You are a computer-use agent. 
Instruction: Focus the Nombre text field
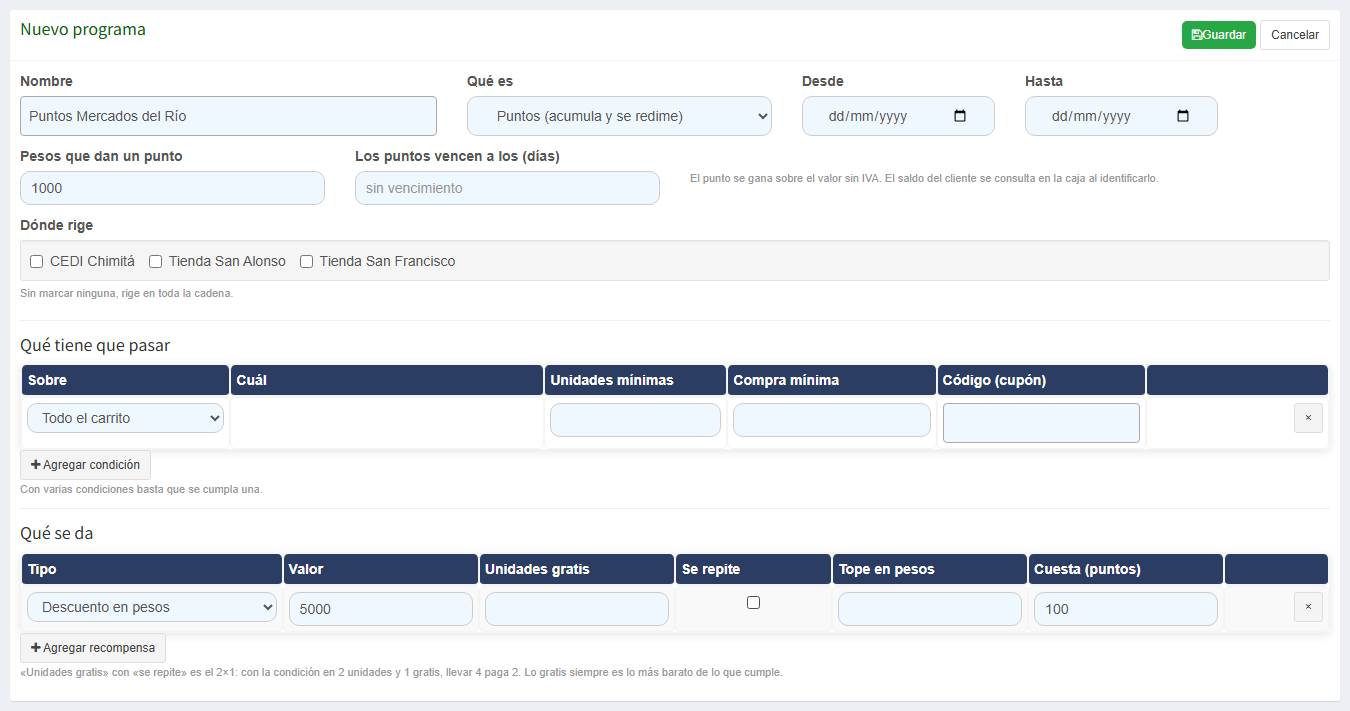click(x=228, y=116)
